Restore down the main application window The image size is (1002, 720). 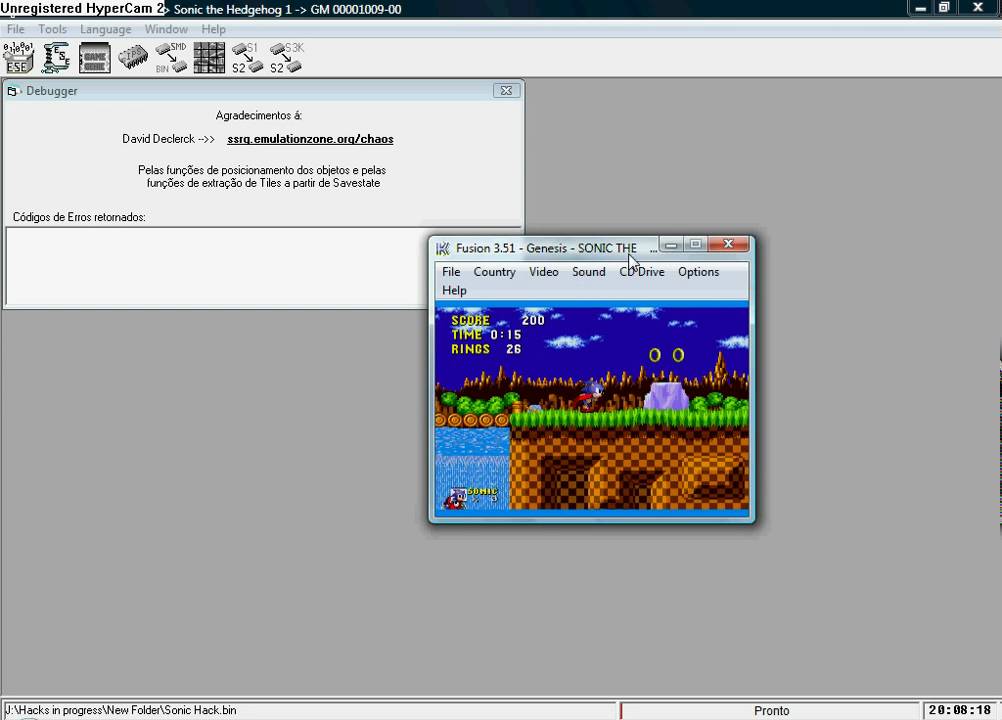[x=944, y=8]
